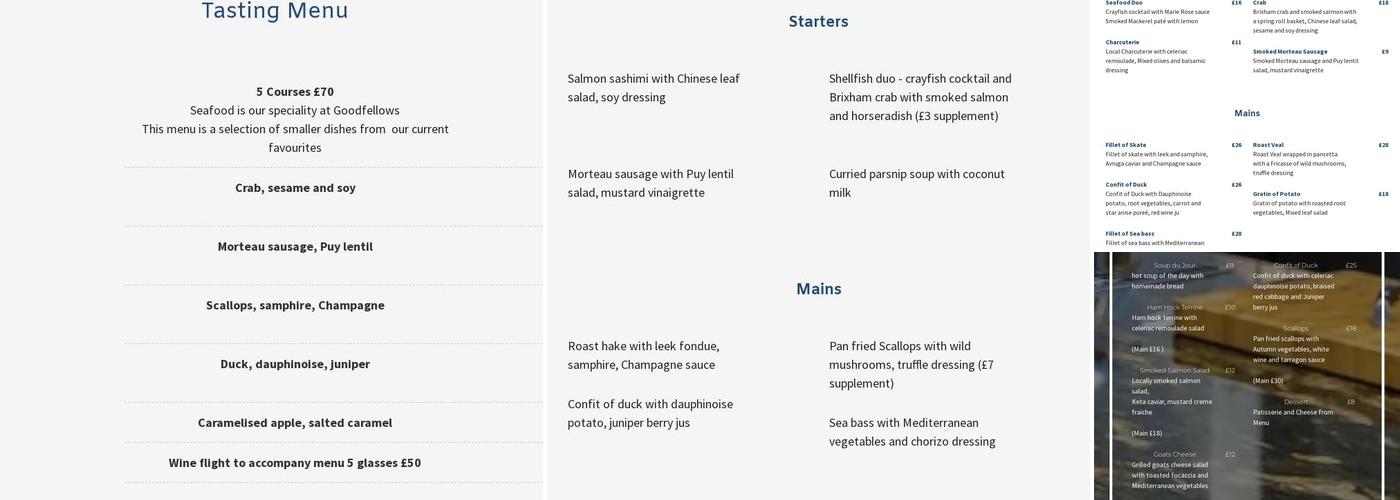
Task: Click the Tasting Menu heading
Action: pos(275,11)
